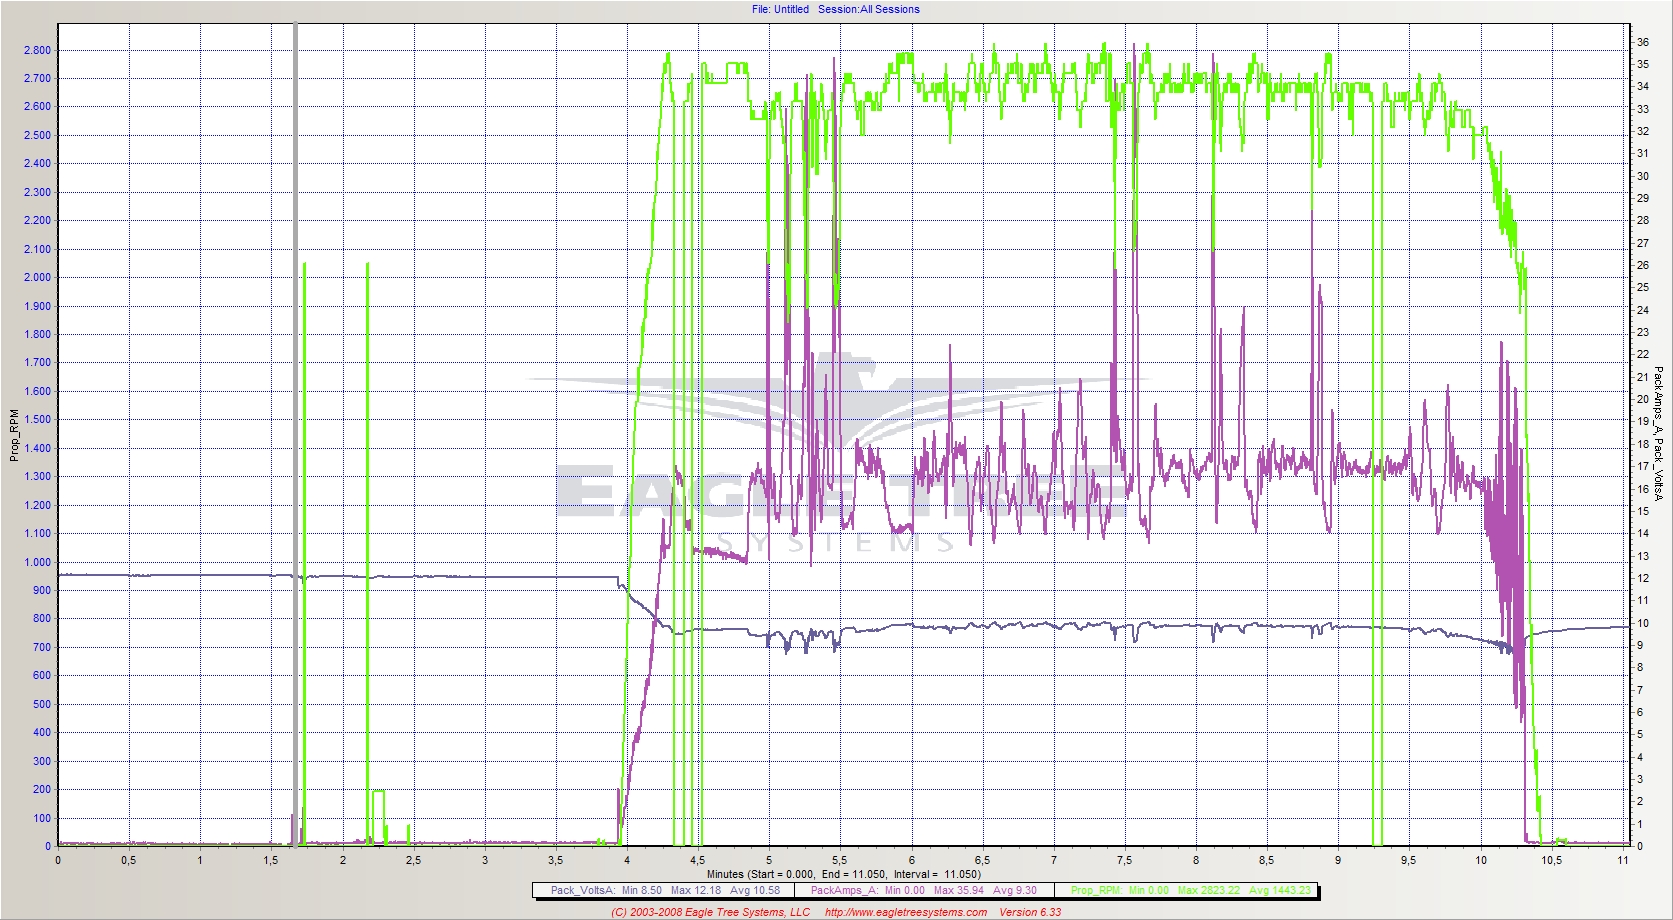This screenshot has height=920, width=1673.
Task: Click the 12 label on the right axis
Action: [x=1643, y=578]
